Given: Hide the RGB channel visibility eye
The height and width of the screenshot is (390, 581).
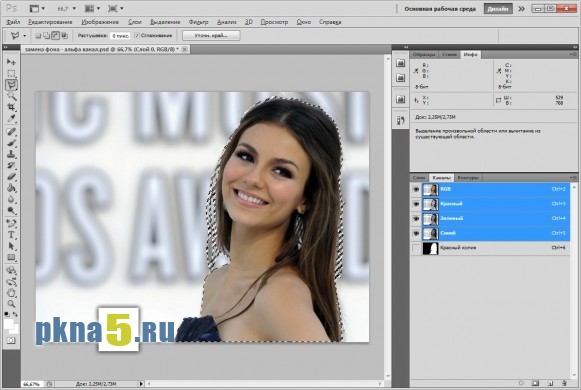Looking at the screenshot, I should [416, 189].
